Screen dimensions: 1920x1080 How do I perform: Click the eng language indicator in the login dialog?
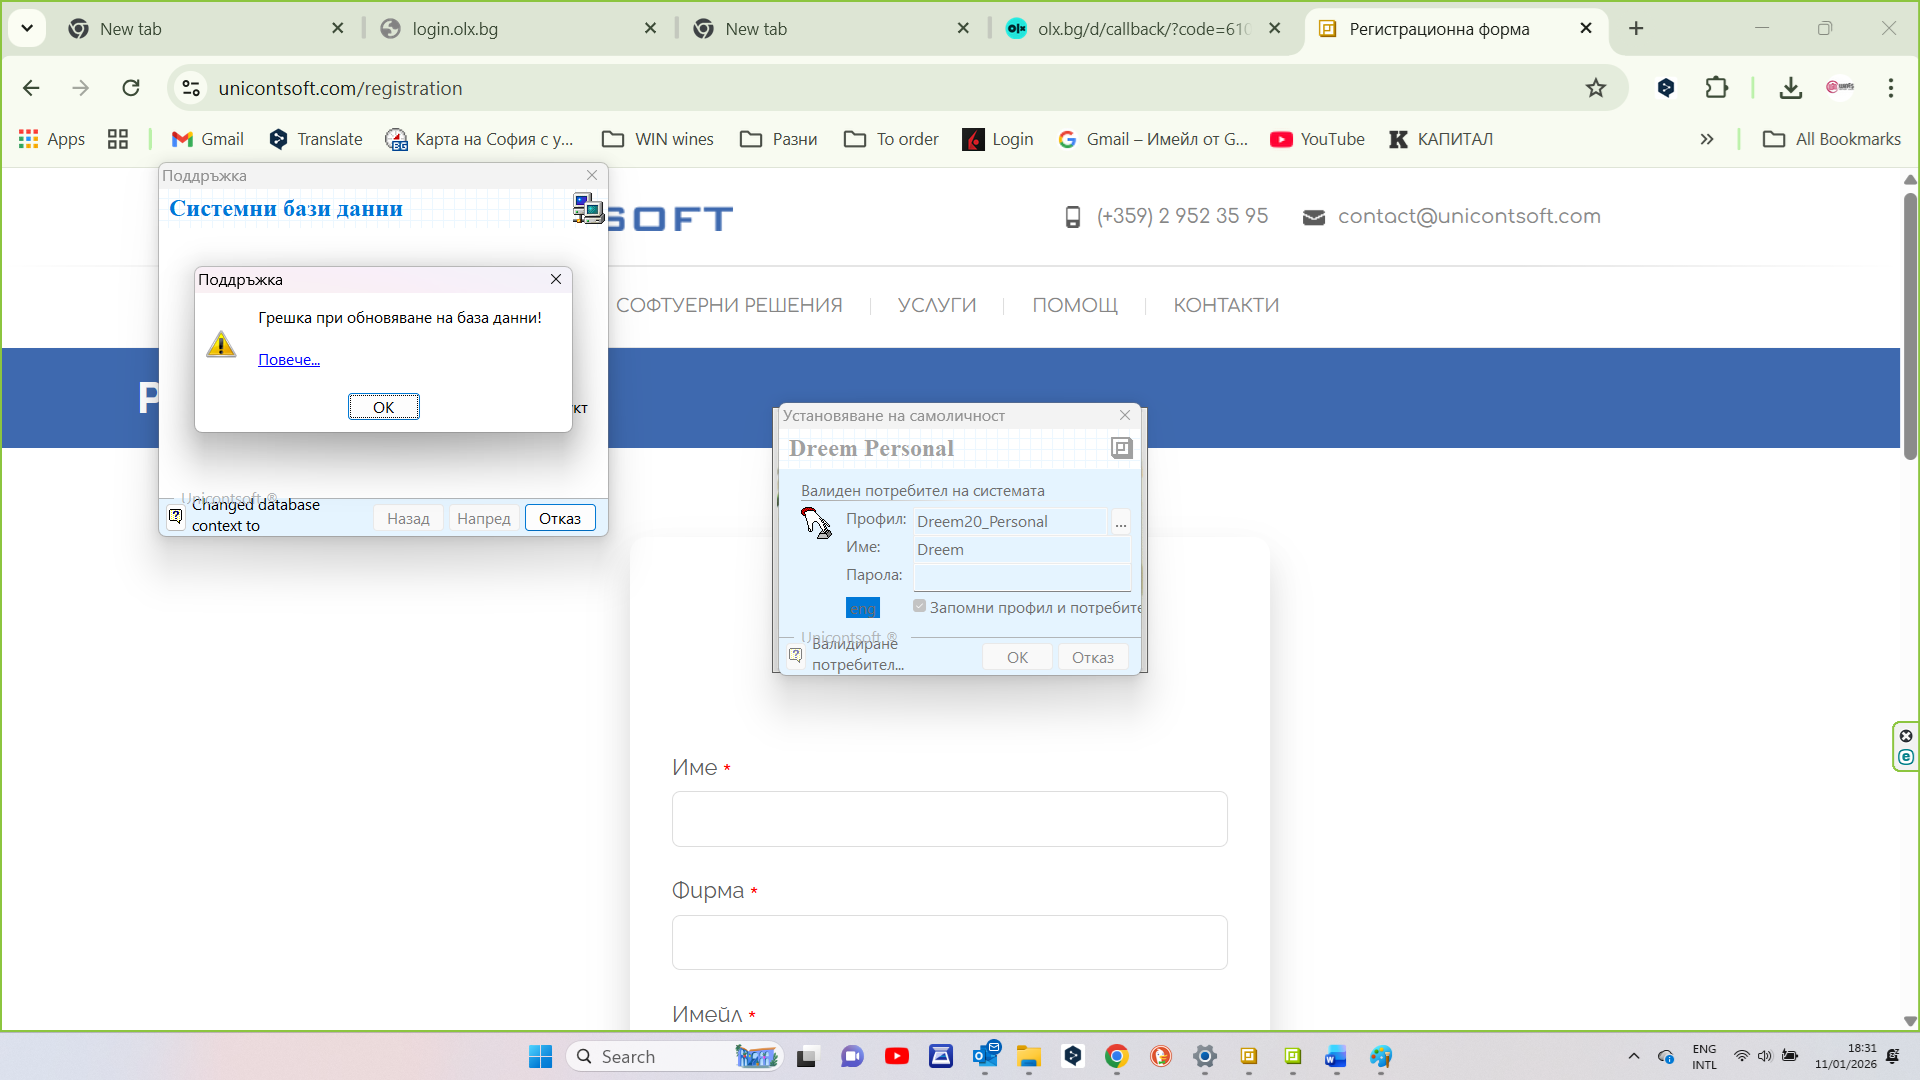pos(862,608)
